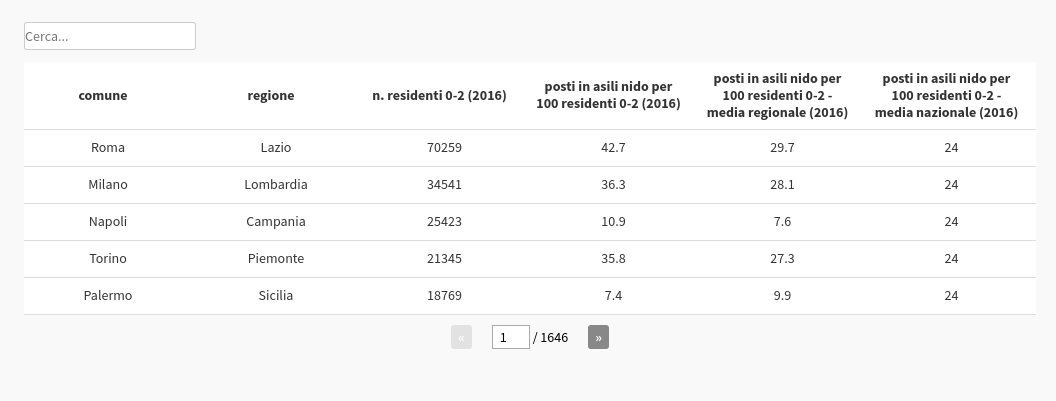Sort by the comune column header
This screenshot has width=1056, height=401.
coord(103,95)
